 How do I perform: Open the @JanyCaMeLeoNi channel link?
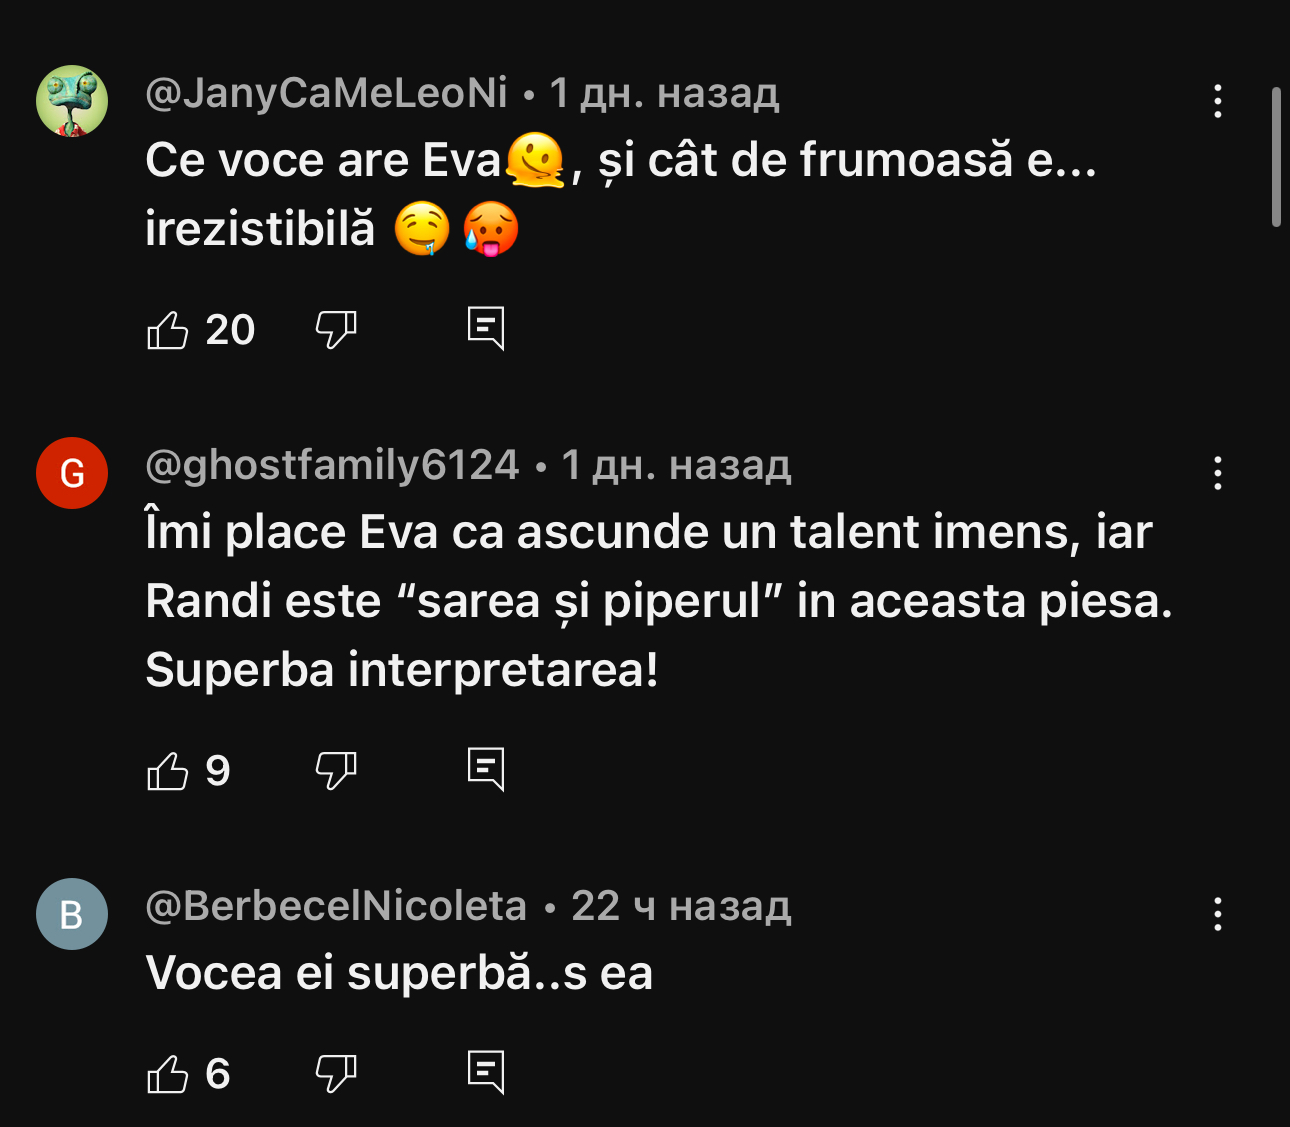pos(326,93)
